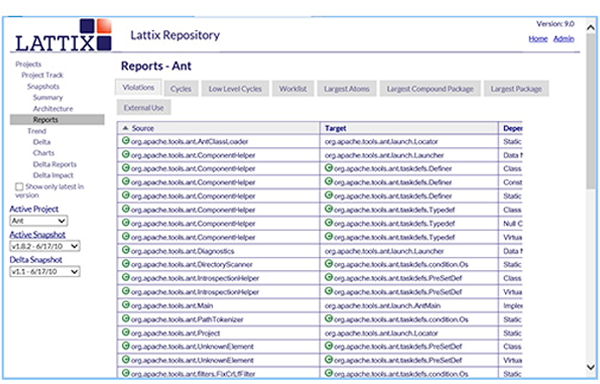Show the Largest Compound Package tab
Image resolution: width=600 pixels, height=384 pixels.
430,89
